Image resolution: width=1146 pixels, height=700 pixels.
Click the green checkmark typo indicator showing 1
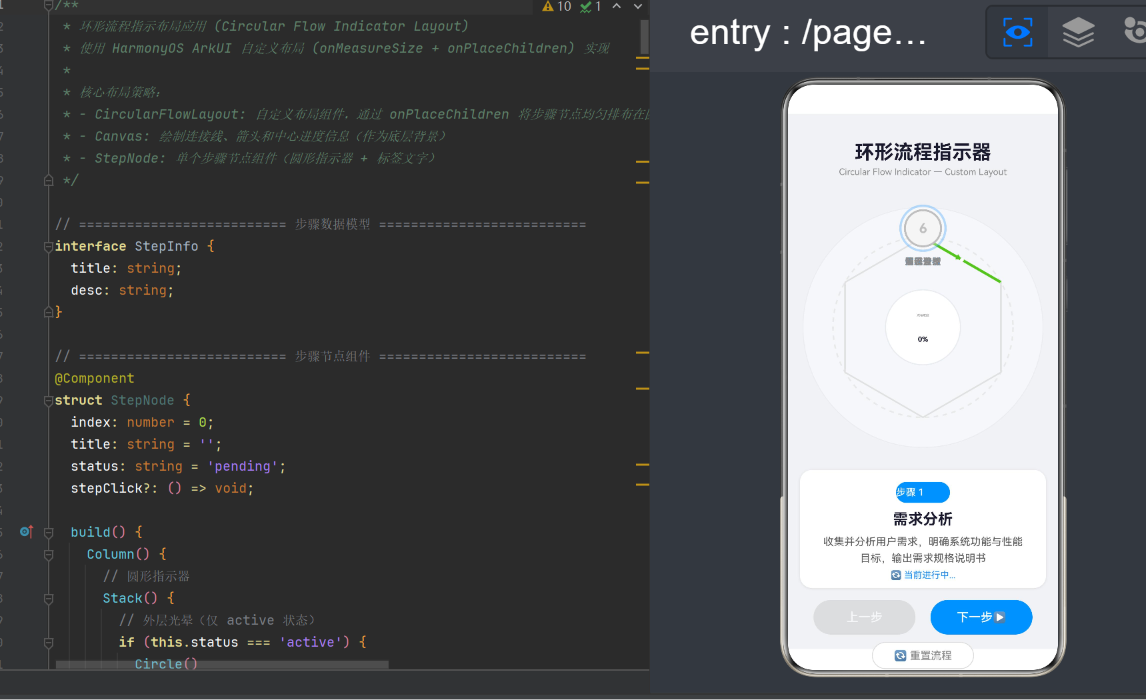591,7
